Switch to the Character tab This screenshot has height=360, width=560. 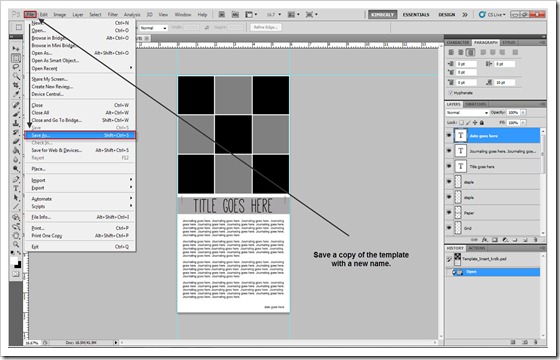click(x=458, y=42)
